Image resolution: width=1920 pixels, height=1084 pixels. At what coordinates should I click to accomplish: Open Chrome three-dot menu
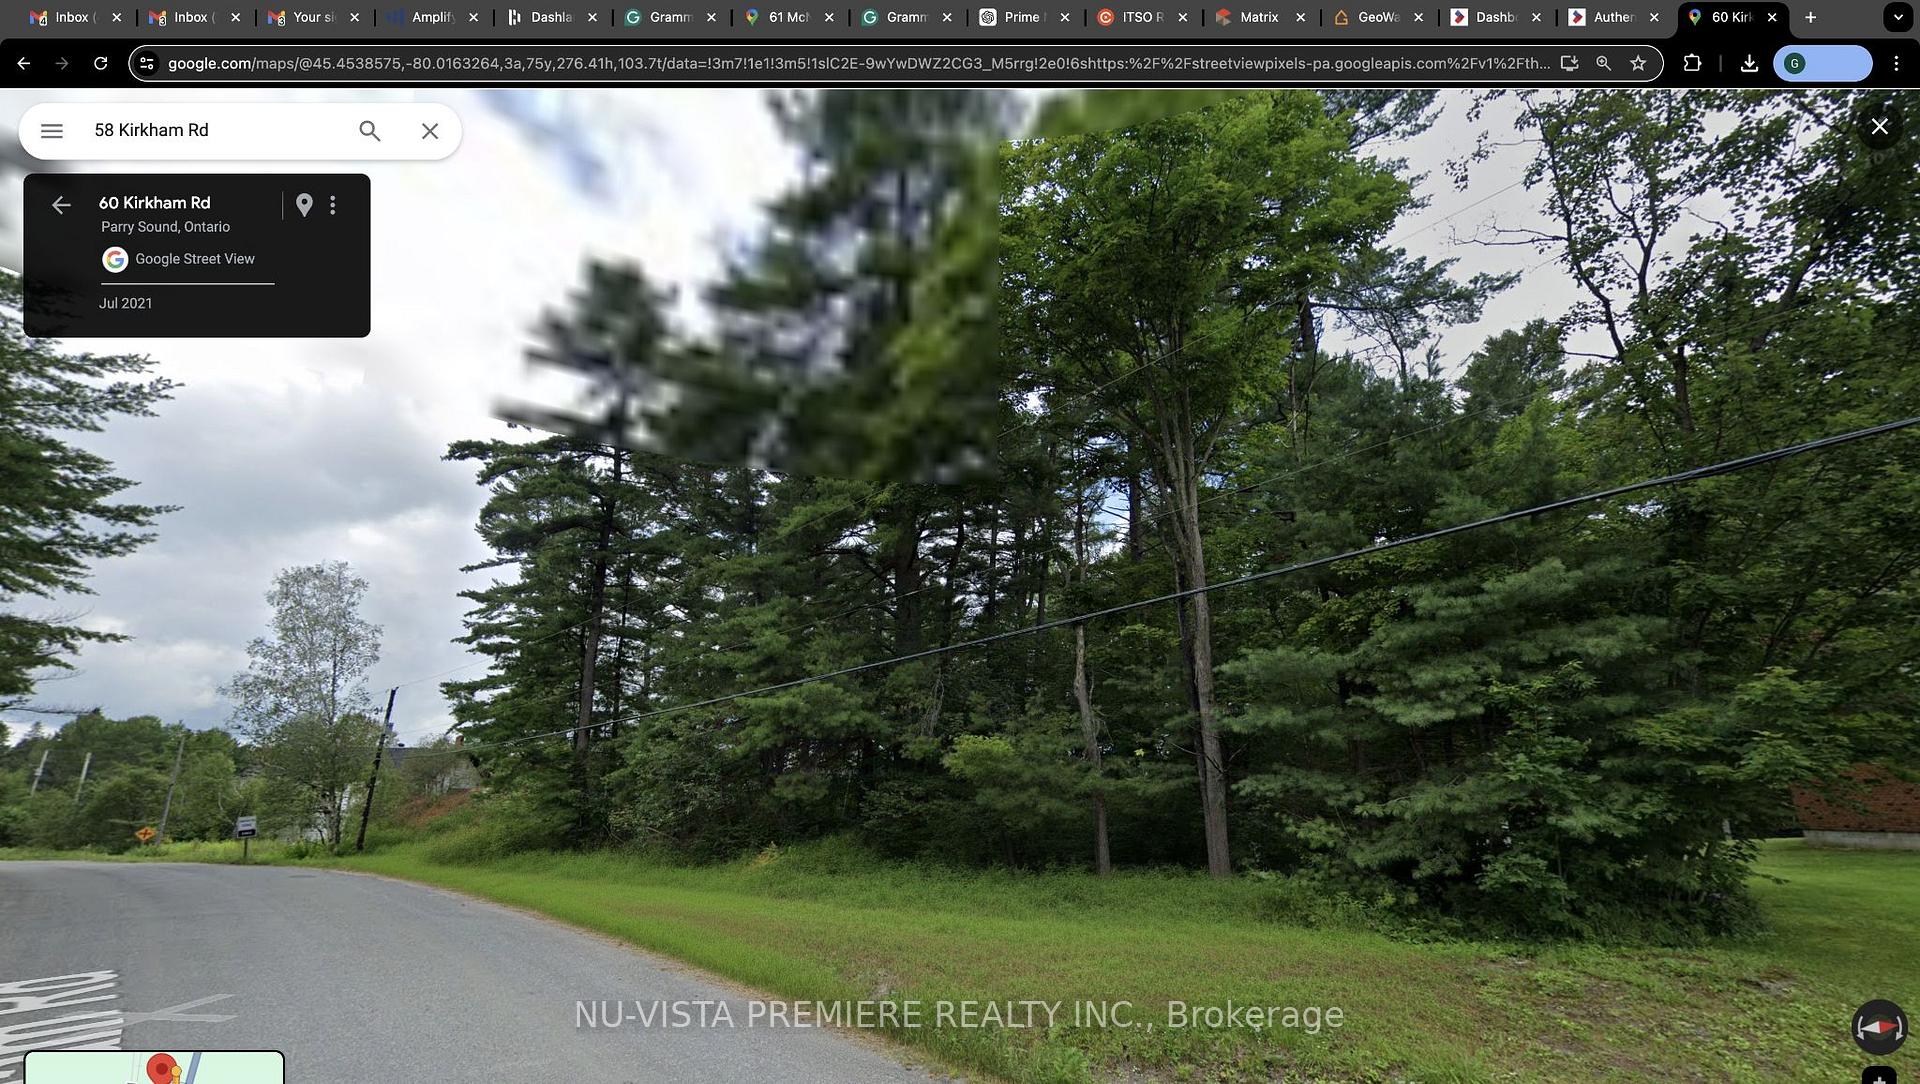pos(1897,63)
